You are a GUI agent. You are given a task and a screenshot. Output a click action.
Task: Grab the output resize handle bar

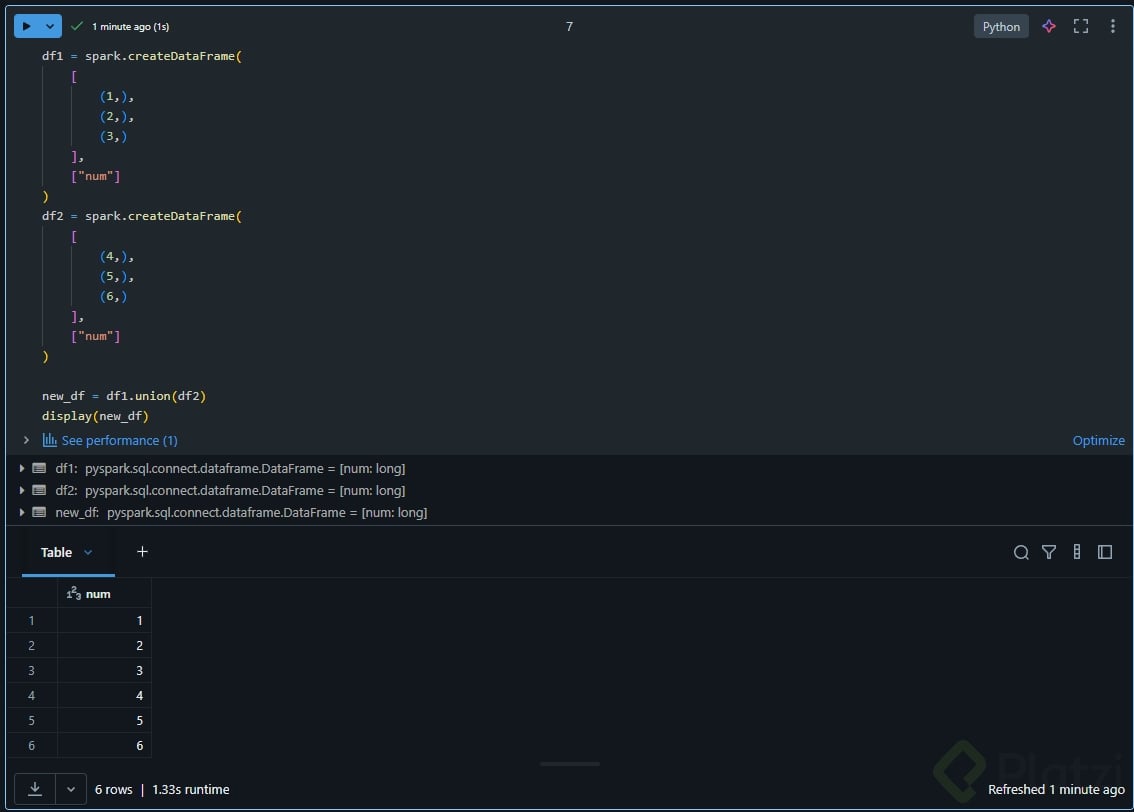570,764
